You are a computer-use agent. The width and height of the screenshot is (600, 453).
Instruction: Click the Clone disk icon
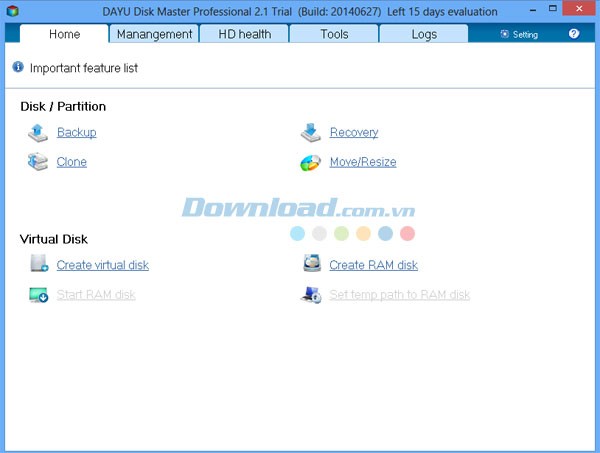point(38,162)
